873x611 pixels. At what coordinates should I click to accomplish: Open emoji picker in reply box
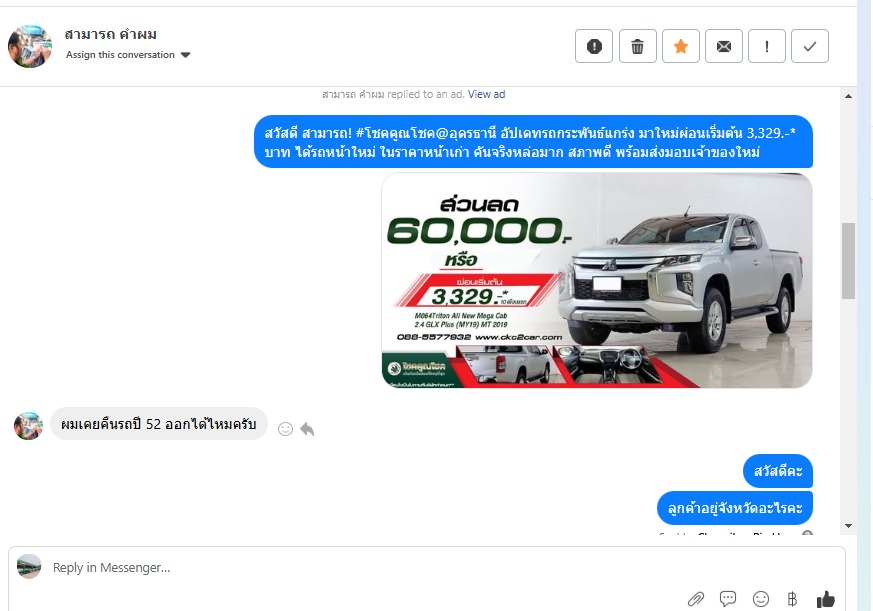761,599
